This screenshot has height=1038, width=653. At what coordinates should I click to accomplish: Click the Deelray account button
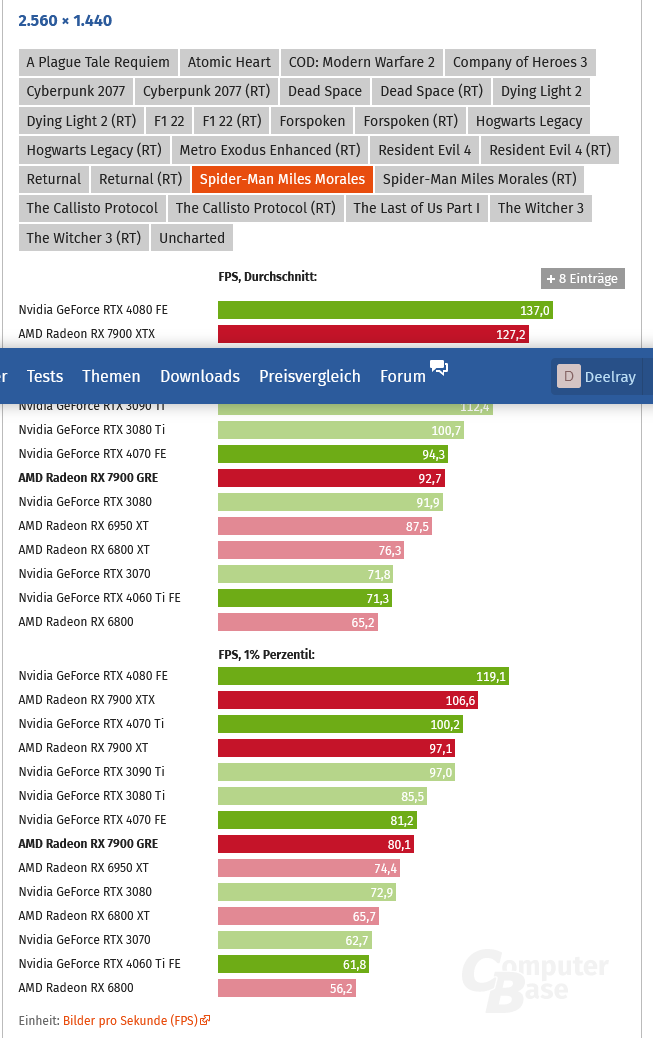598,377
